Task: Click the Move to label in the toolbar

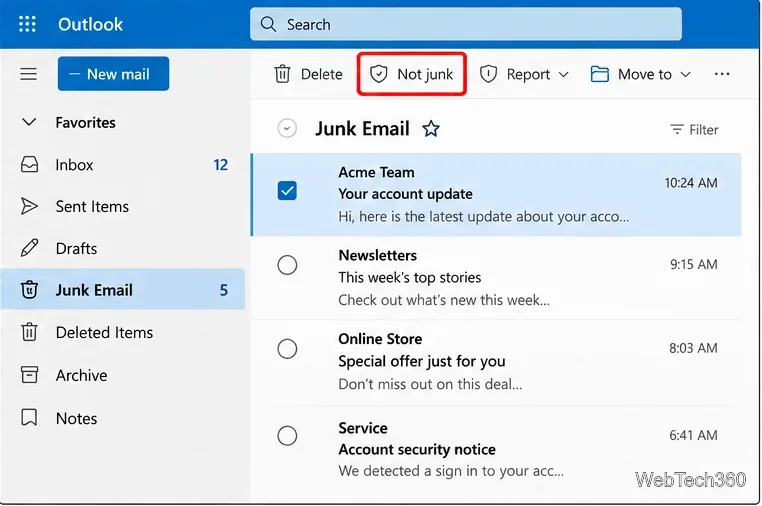Action: 645,74
